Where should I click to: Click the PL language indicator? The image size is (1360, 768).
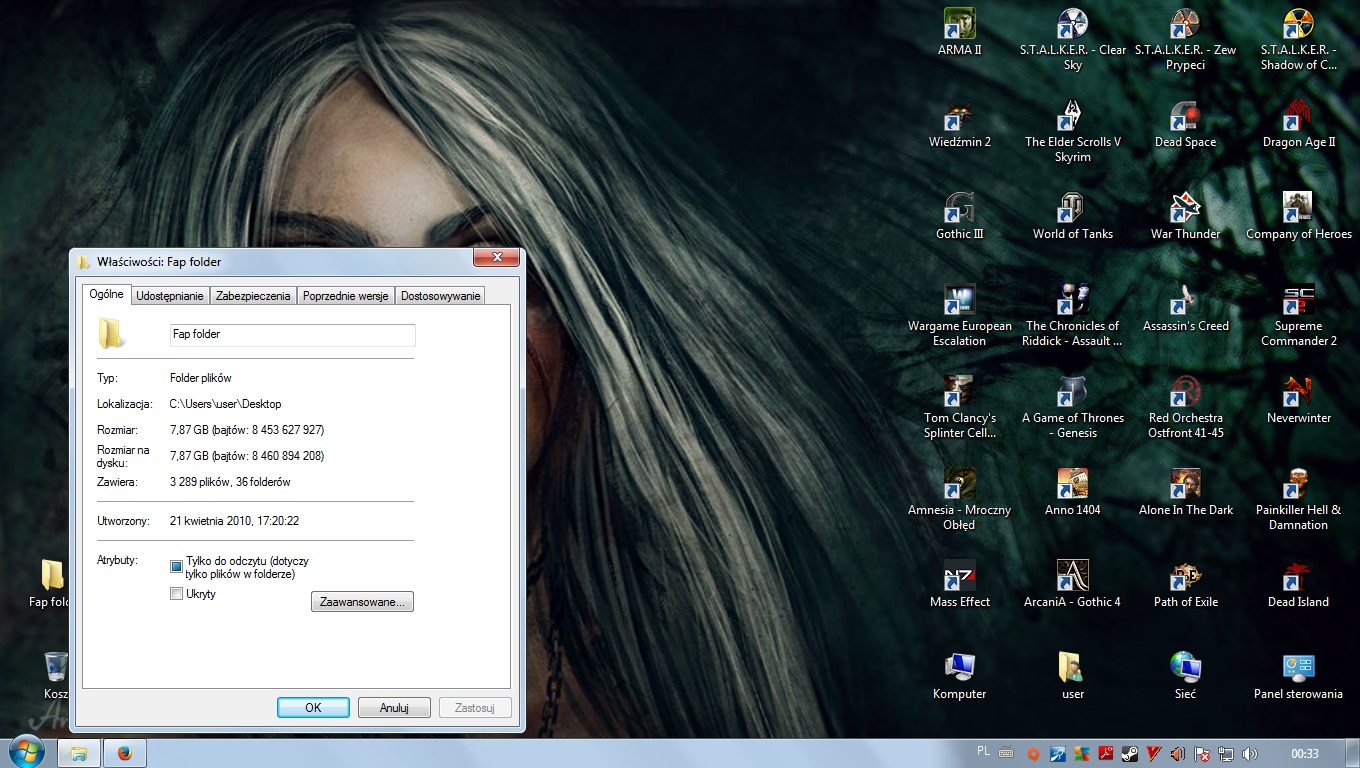(983, 751)
